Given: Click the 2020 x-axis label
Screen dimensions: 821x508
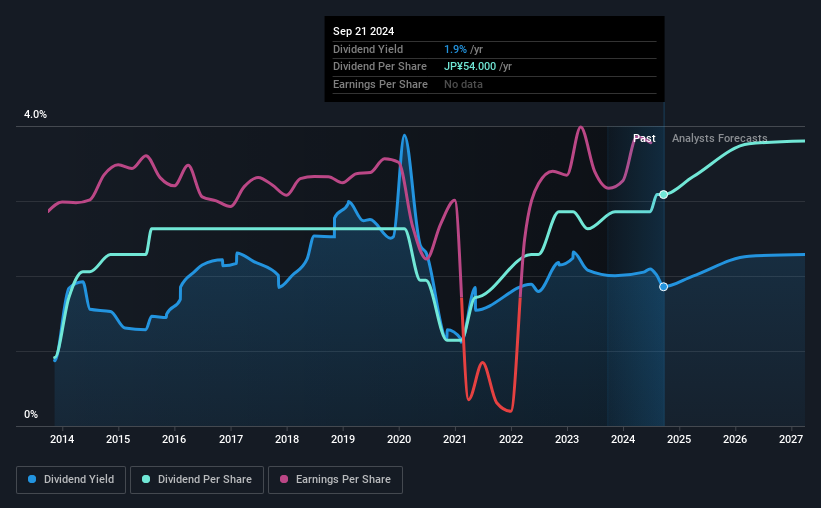Looking at the screenshot, I should [x=399, y=439].
